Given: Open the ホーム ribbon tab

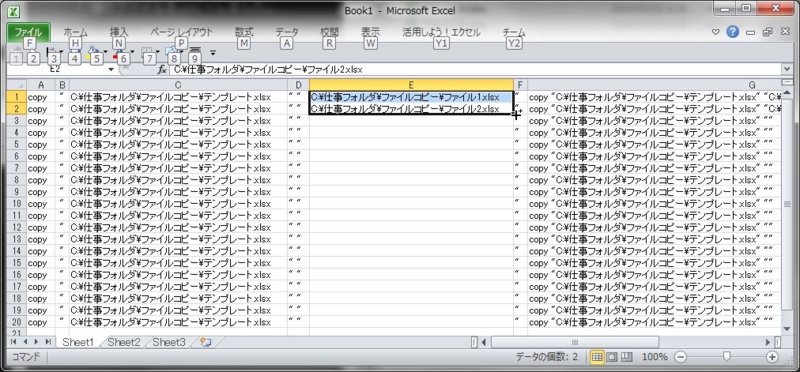Looking at the screenshot, I should [75, 32].
